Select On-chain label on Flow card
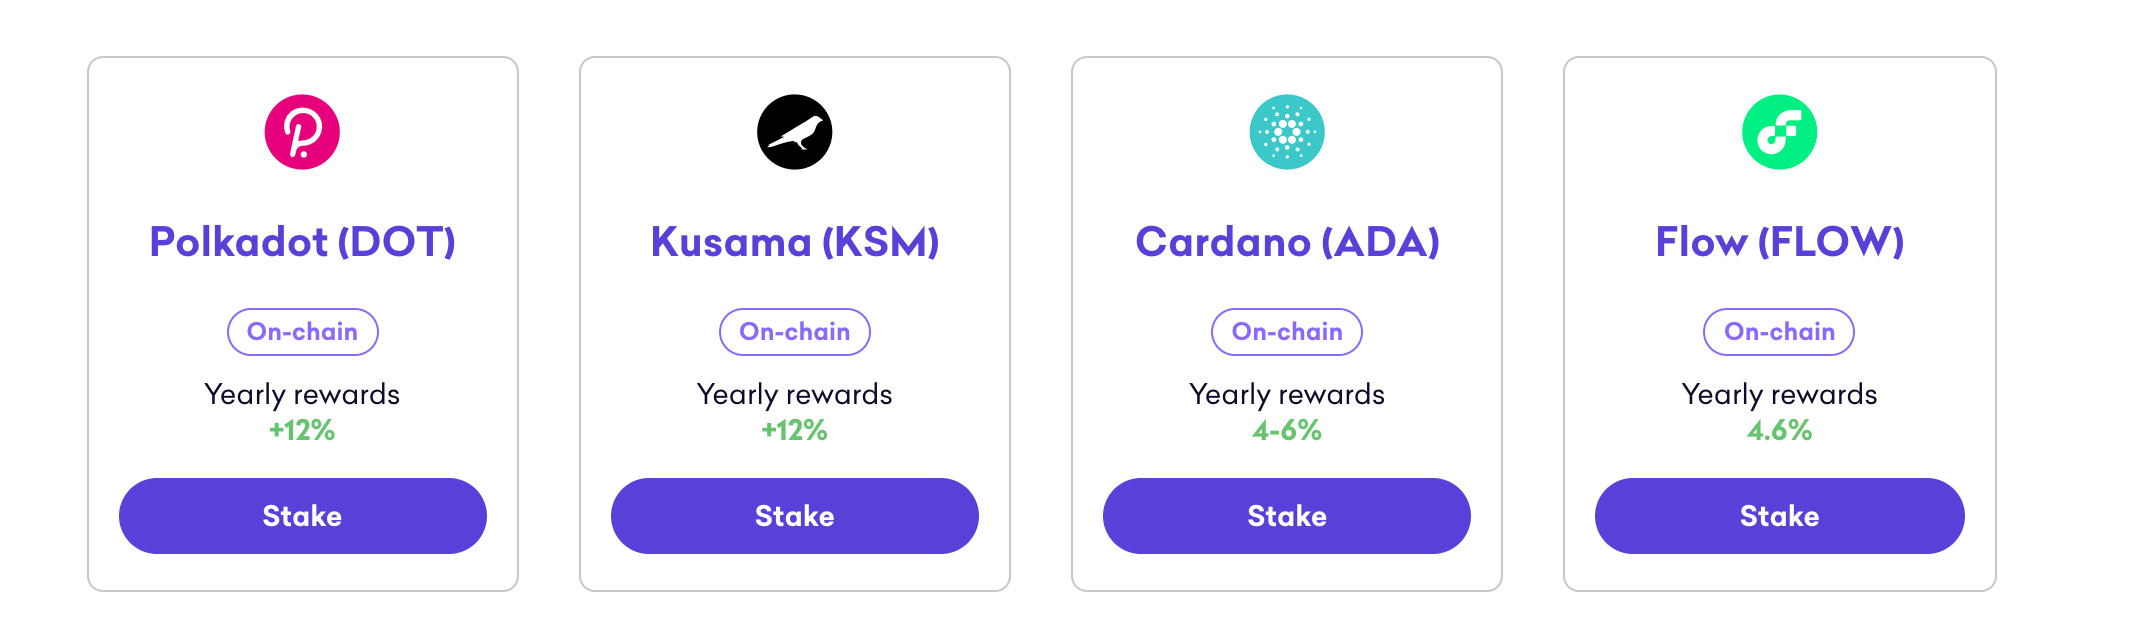The image size is (2136, 623). click(x=1779, y=332)
